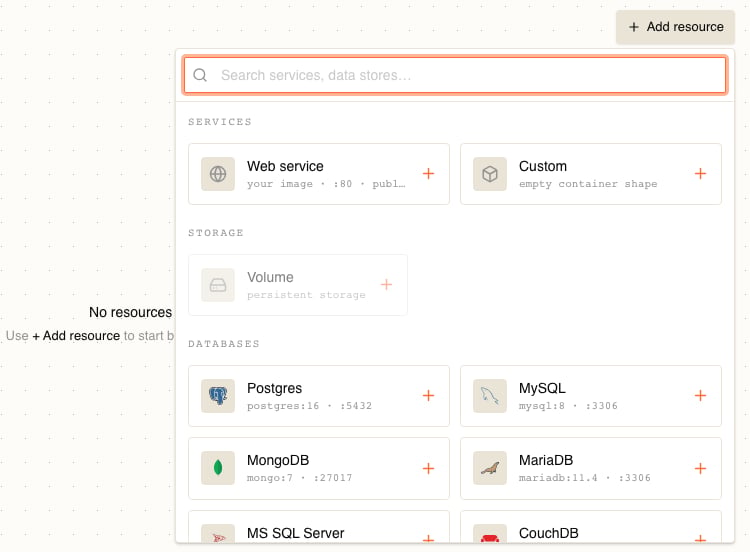Image resolution: width=750 pixels, height=552 pixels.
Task: Click the Volume card title
Action: 270,277
